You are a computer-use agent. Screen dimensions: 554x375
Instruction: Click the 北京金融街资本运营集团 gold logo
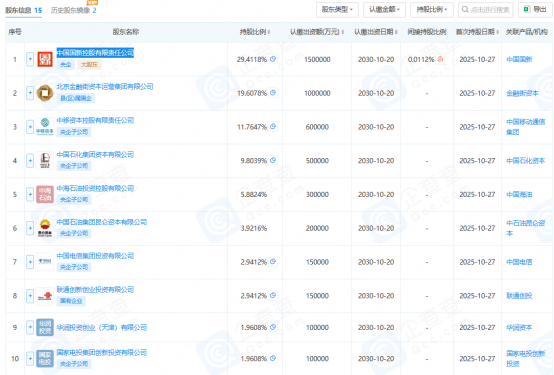45,93
